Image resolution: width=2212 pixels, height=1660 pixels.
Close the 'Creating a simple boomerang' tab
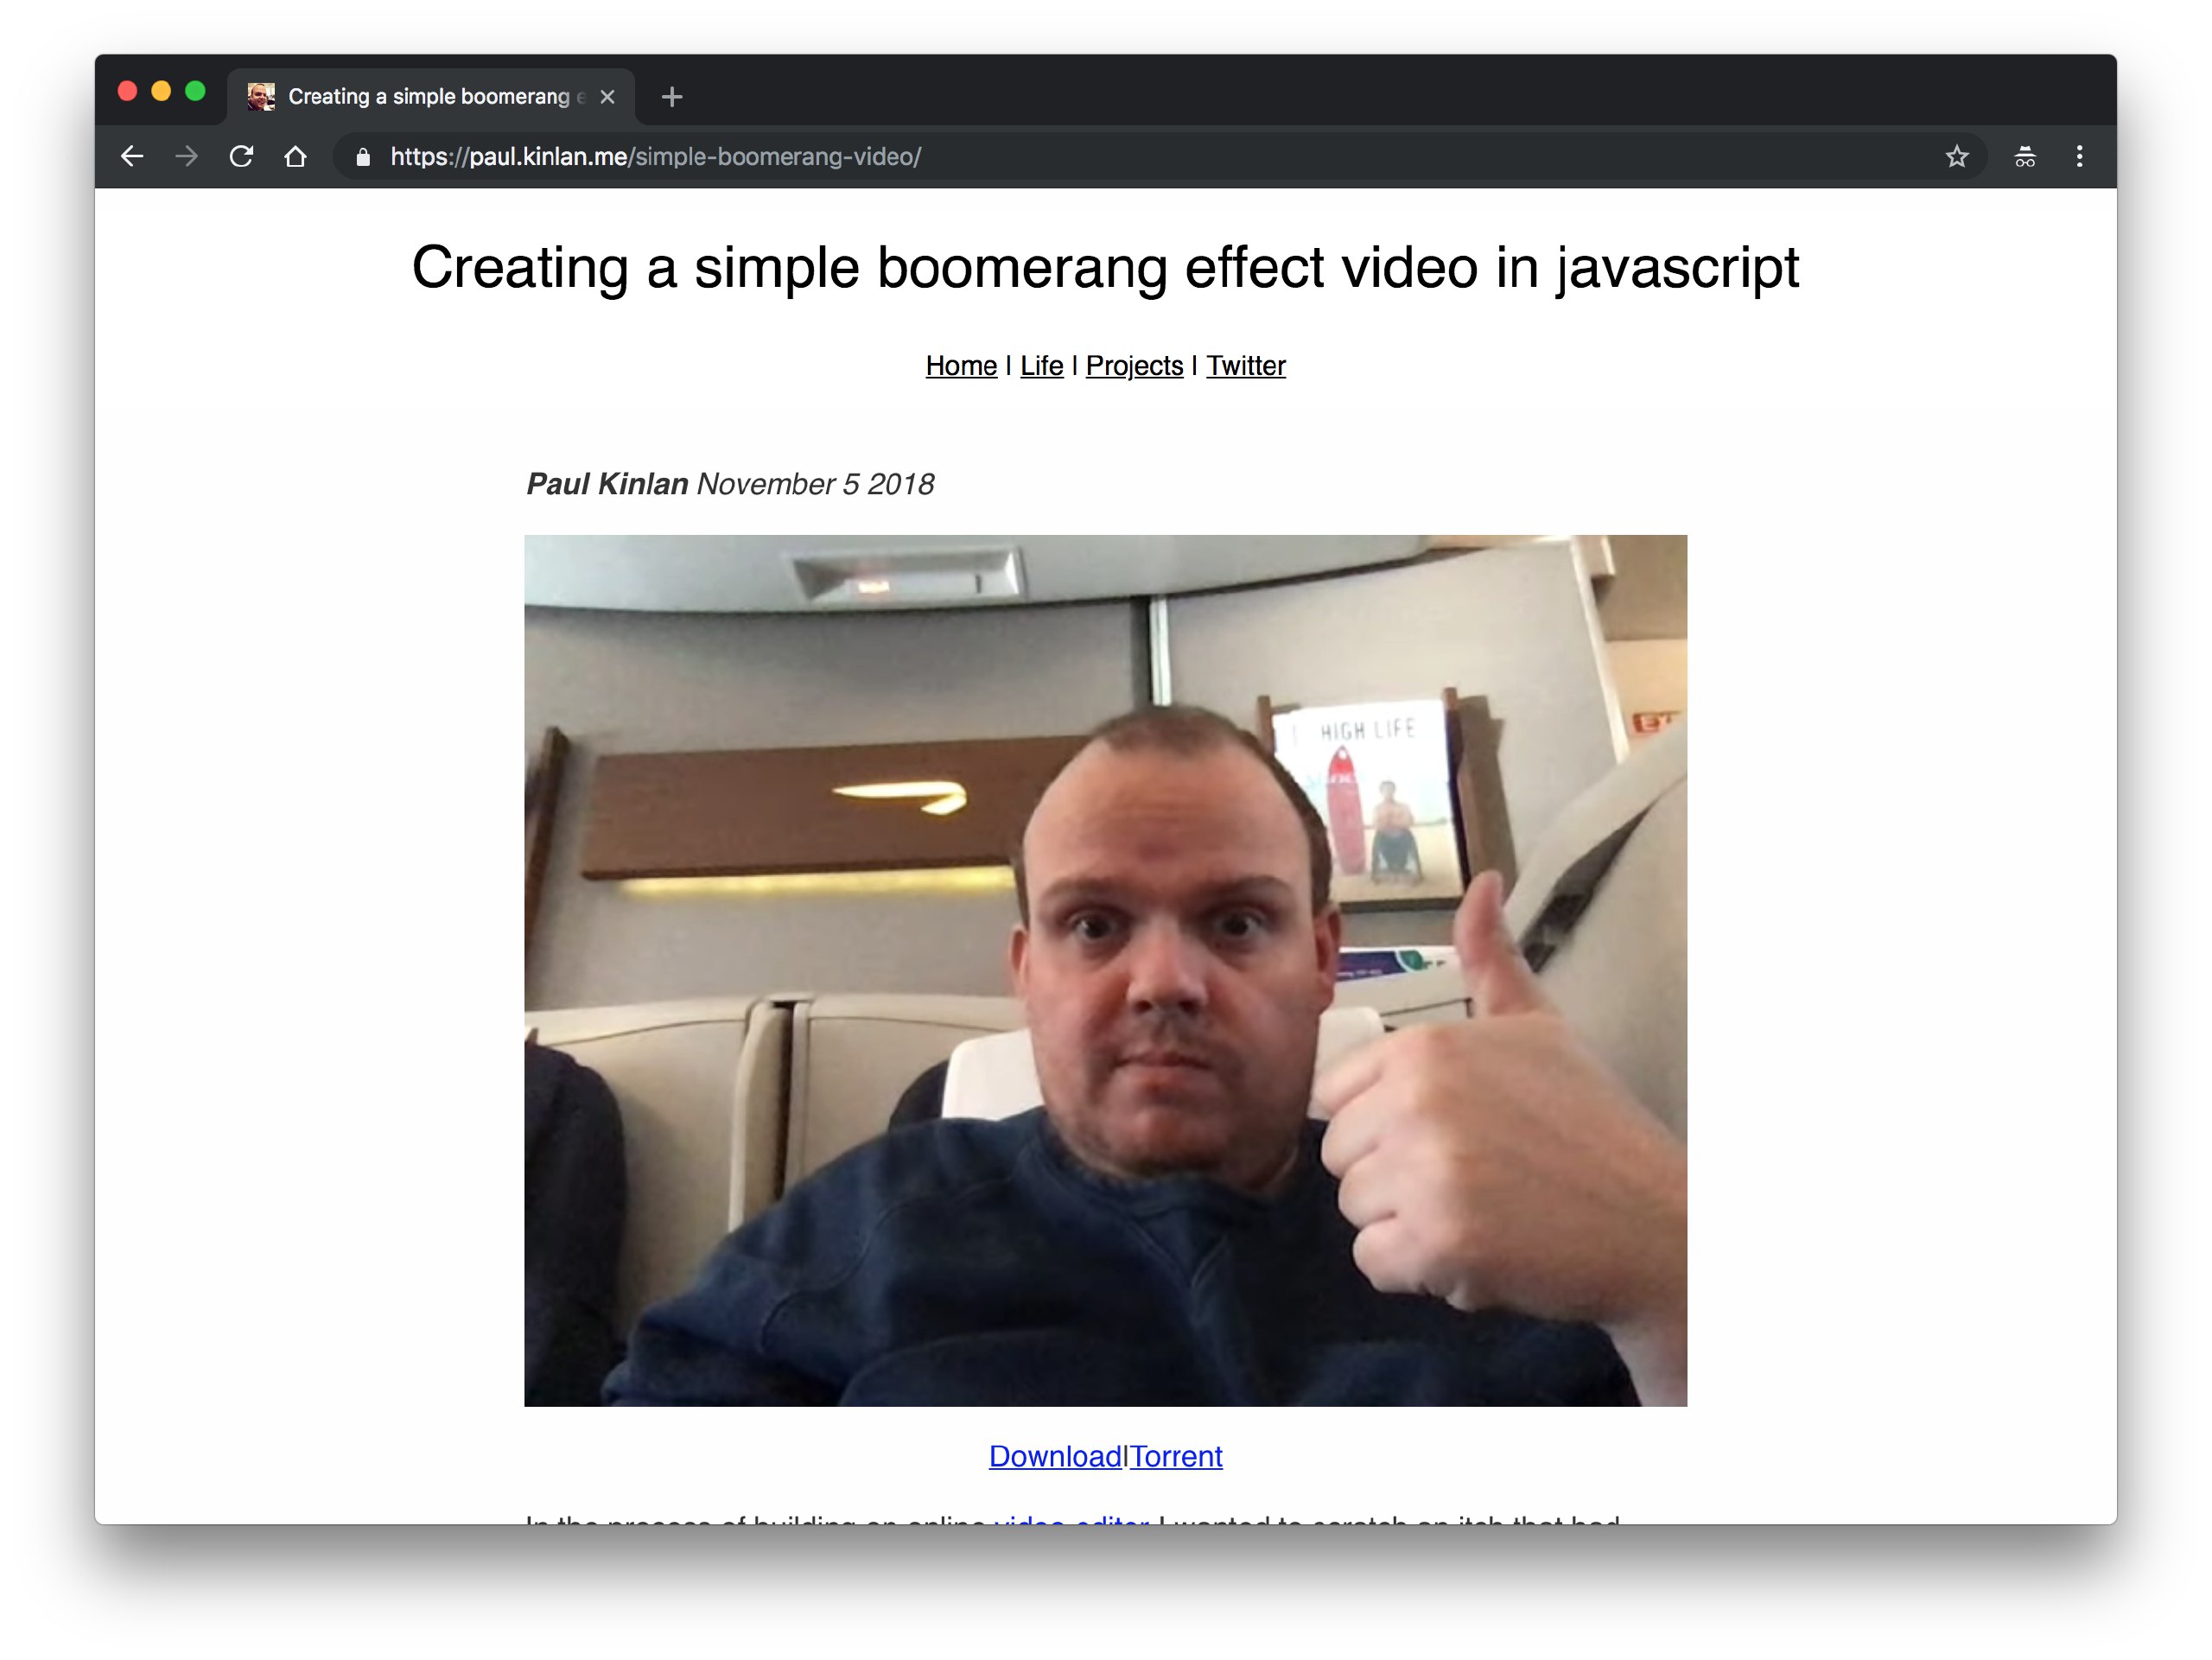pyautogui.click(x=607, y=97)
